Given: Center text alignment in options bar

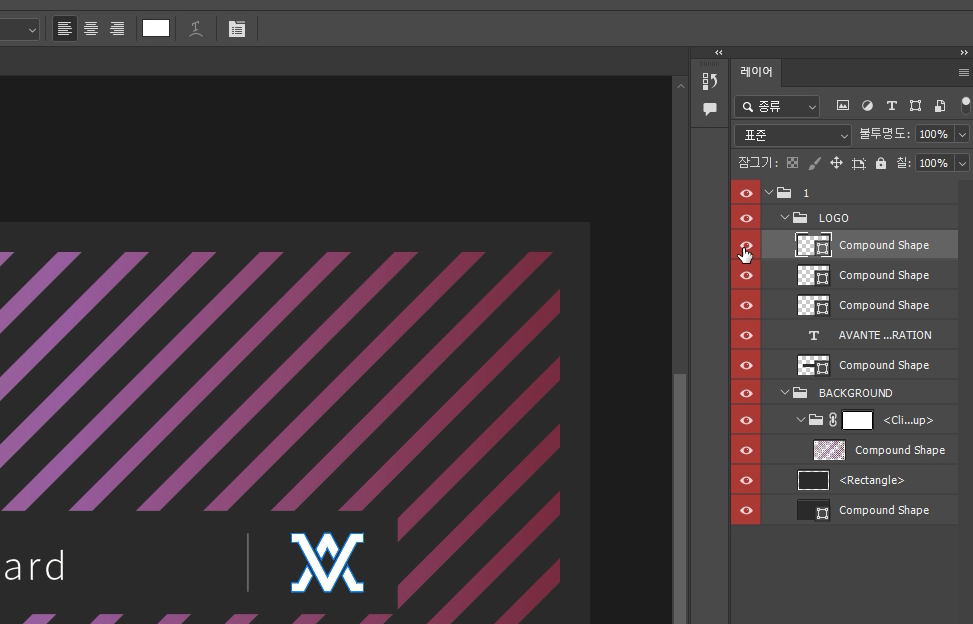Looking at the screenshot, I should (x=91, y=29).
